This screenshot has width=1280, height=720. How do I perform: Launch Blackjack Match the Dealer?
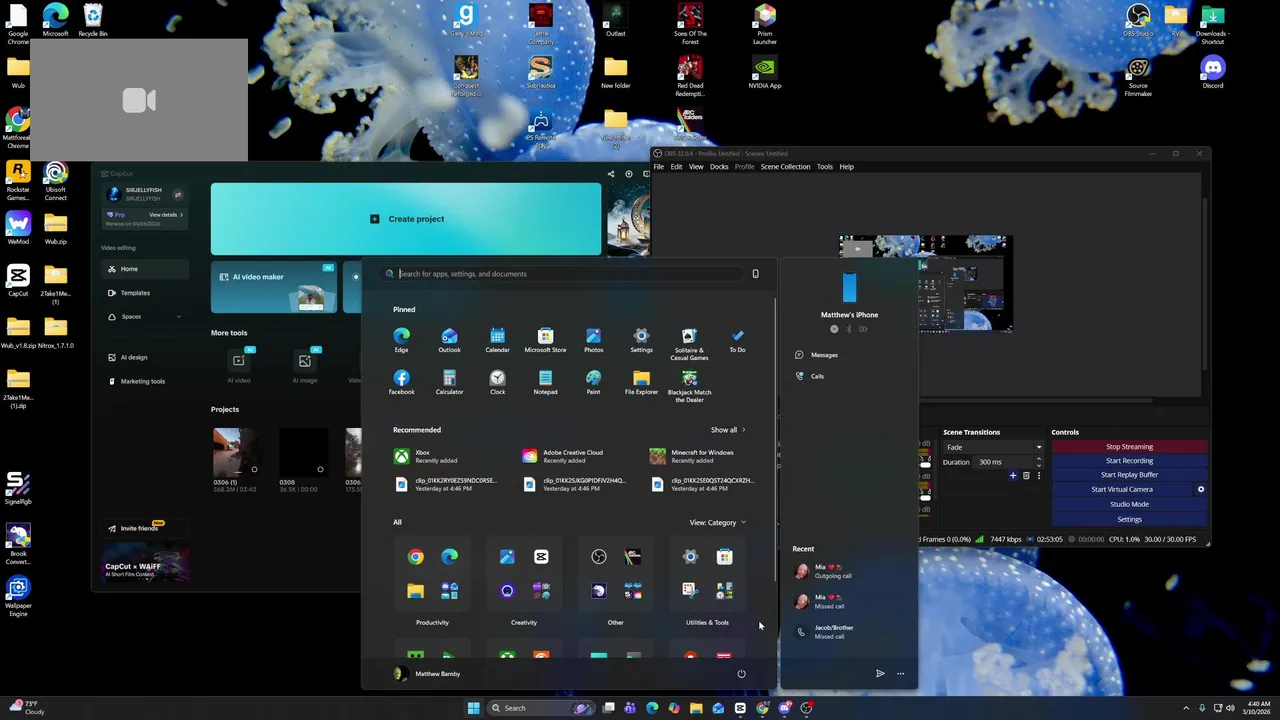tap(689, 386)
